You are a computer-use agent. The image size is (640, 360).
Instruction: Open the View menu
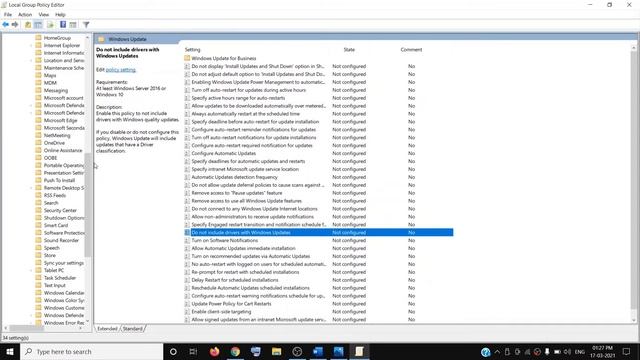[44, 14]
